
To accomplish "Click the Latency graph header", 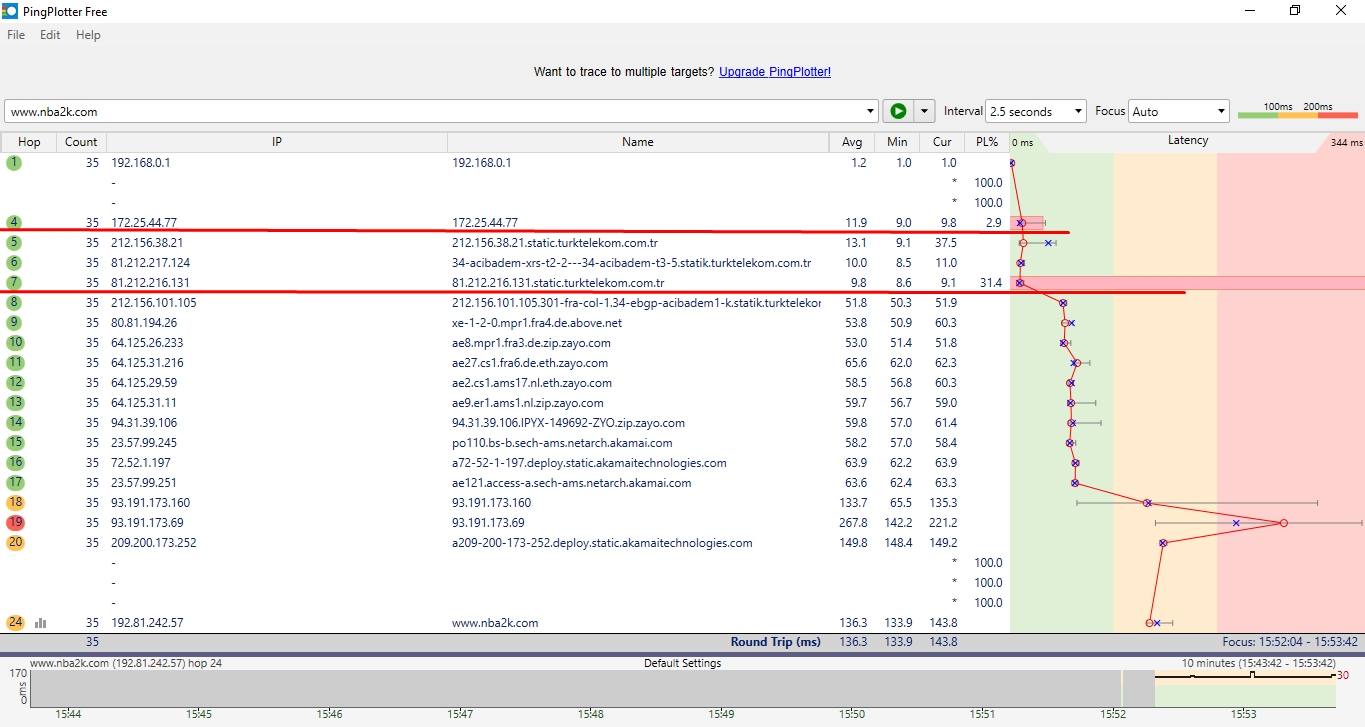I will coord(1188,141).
